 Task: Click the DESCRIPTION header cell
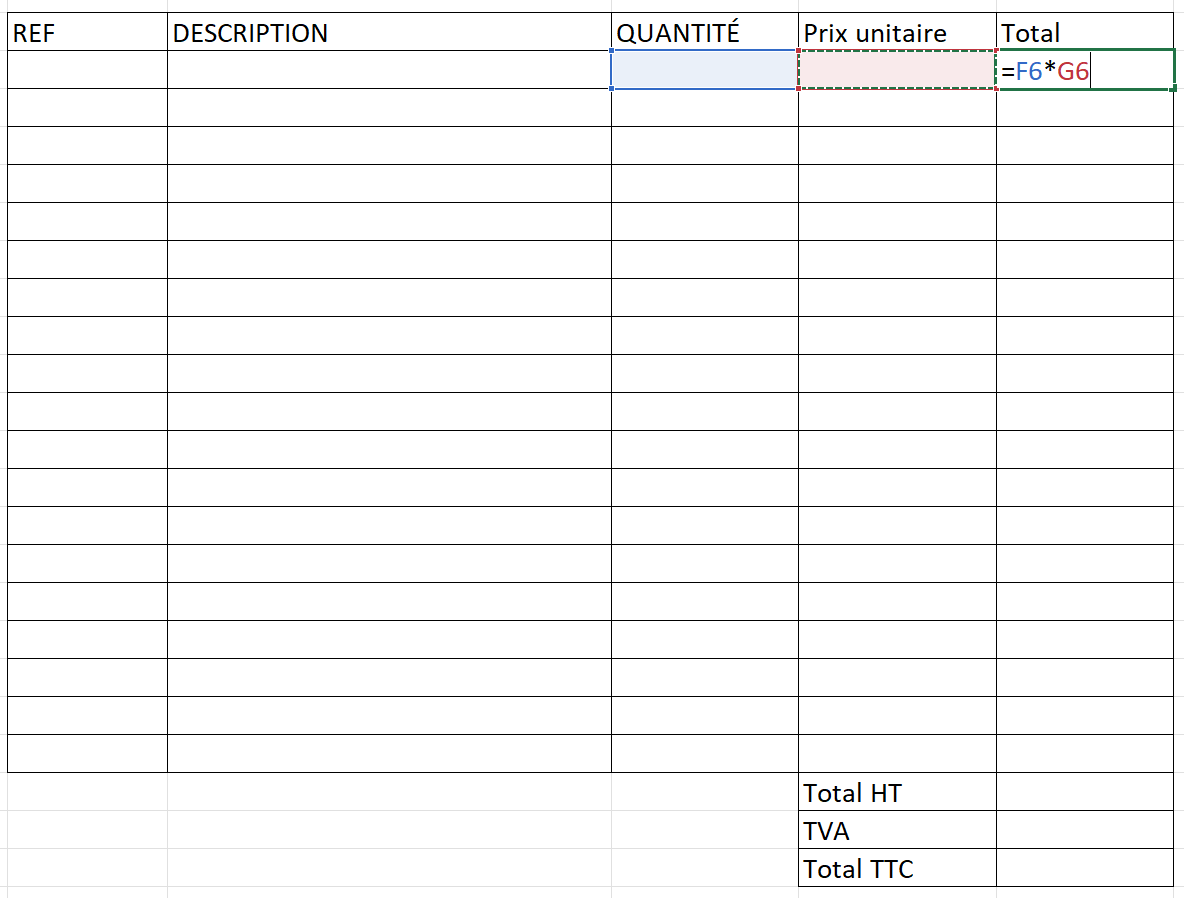click(x=389, y=33)
